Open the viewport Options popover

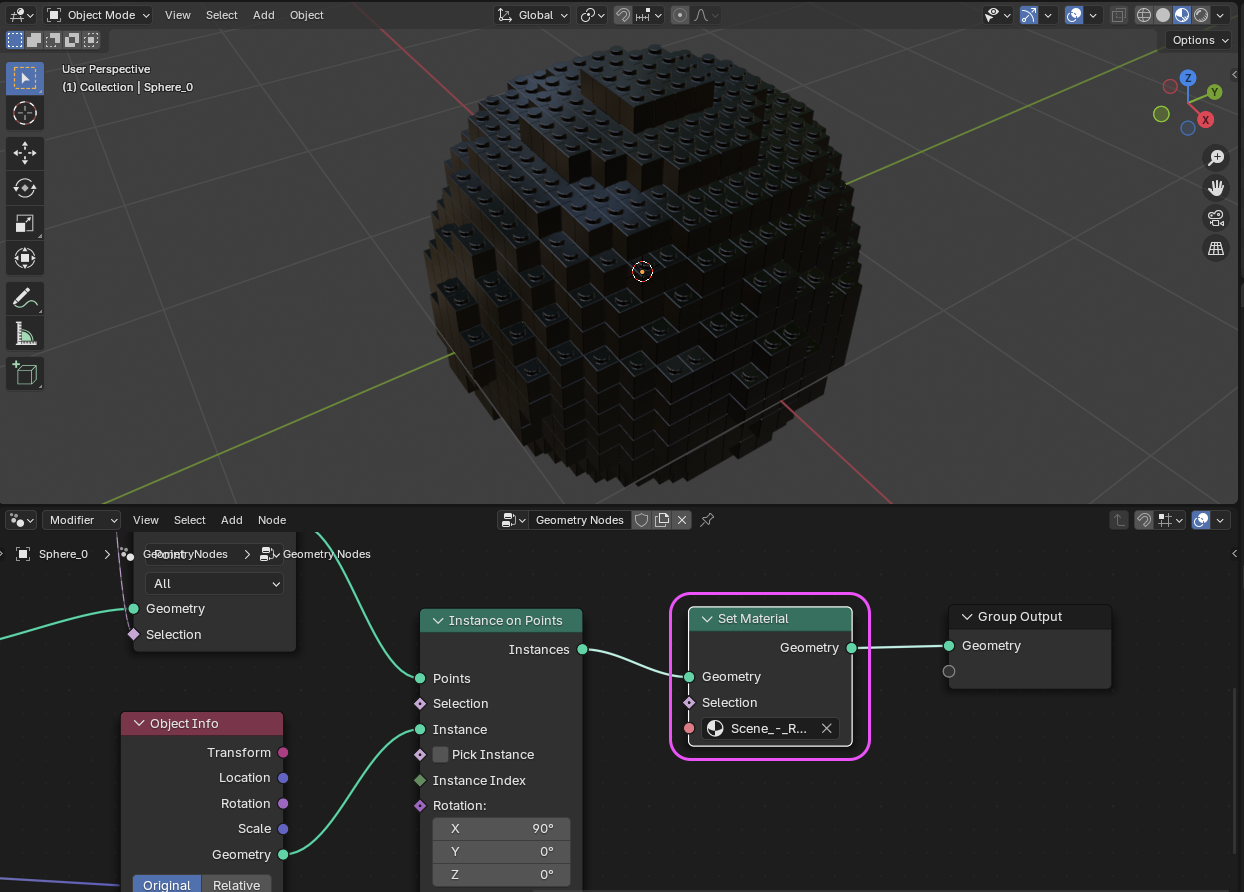click(1199, 40)
